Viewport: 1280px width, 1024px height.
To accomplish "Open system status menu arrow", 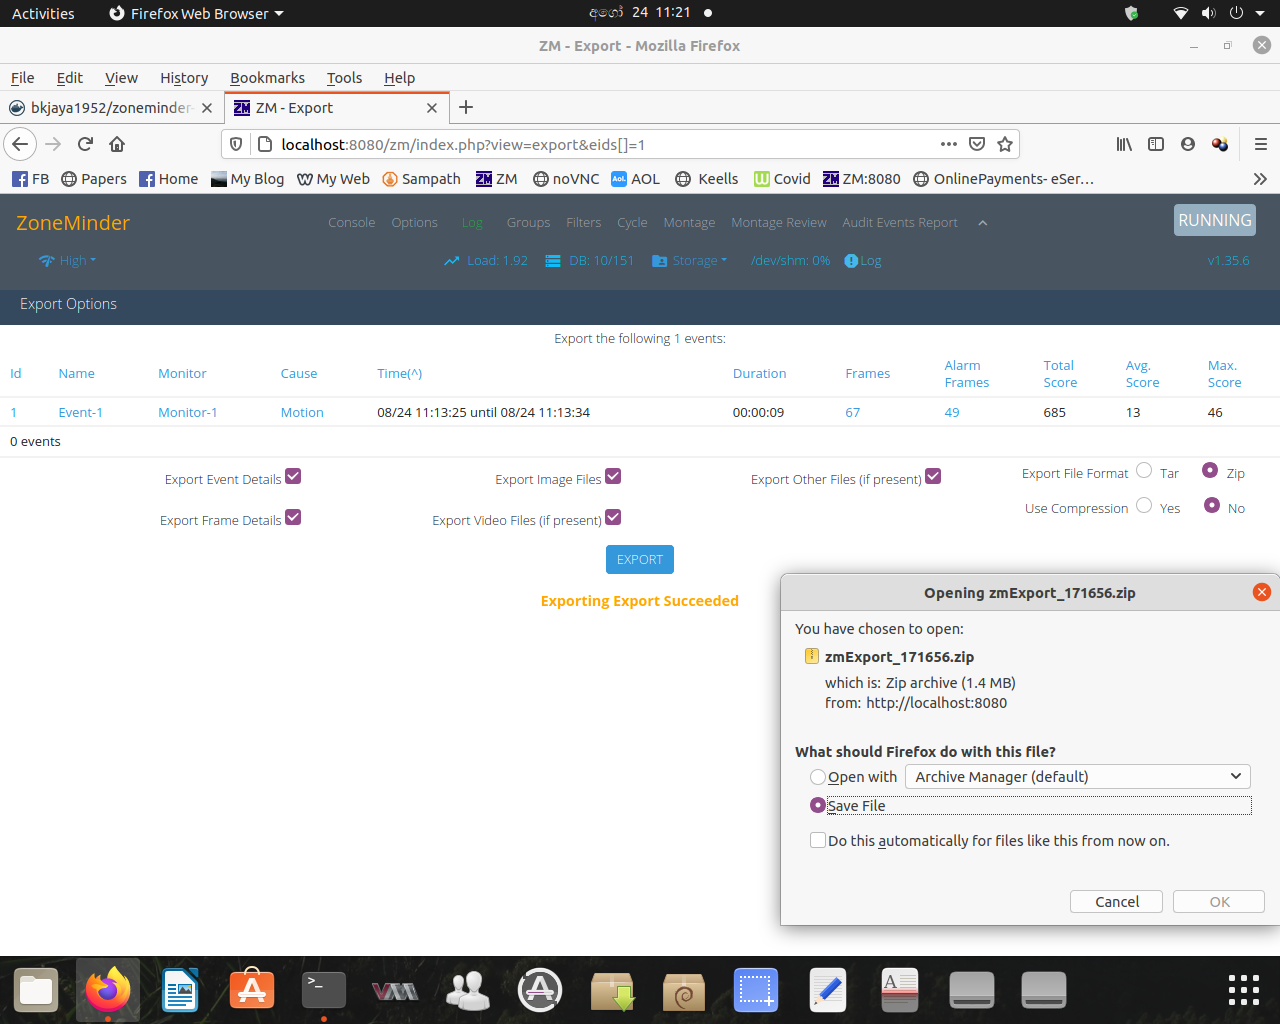I will 1262,13.
